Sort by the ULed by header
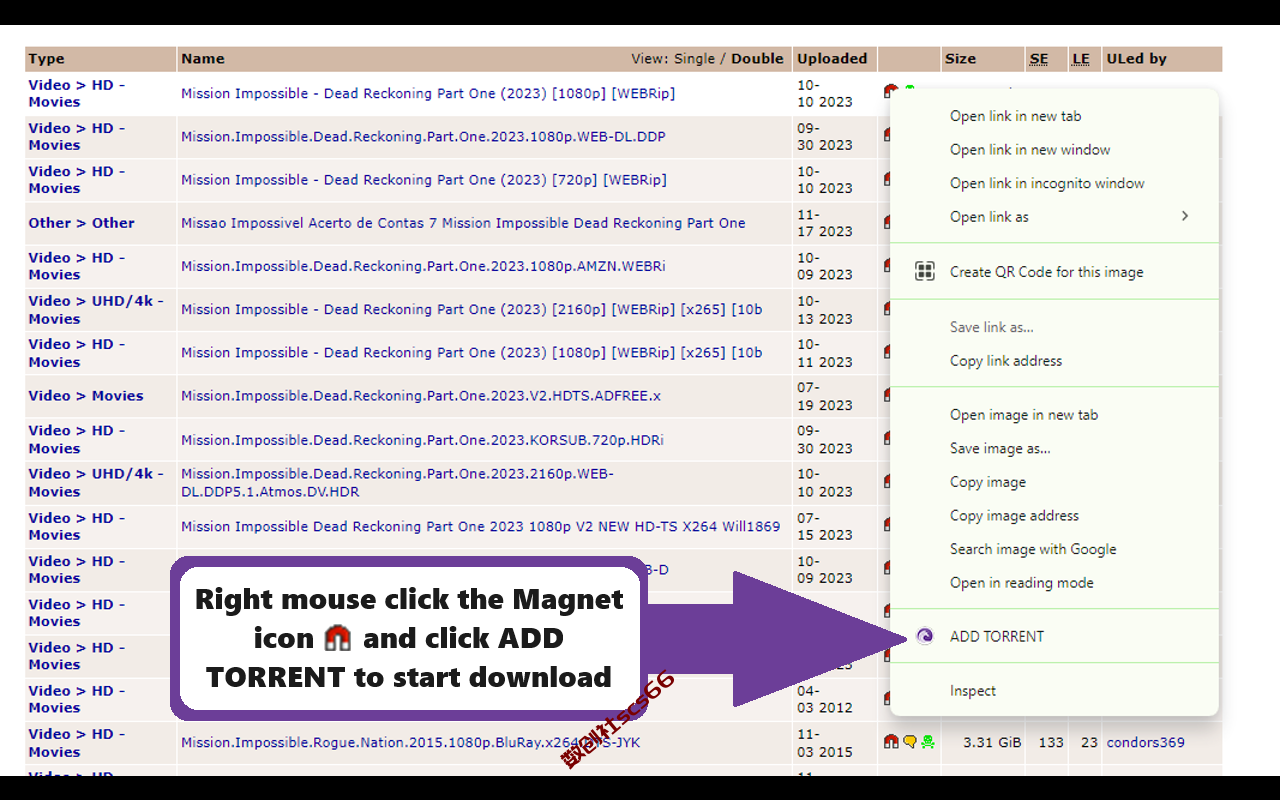The width and height of the screenshot is (1280, 800). coord(1137,59)
